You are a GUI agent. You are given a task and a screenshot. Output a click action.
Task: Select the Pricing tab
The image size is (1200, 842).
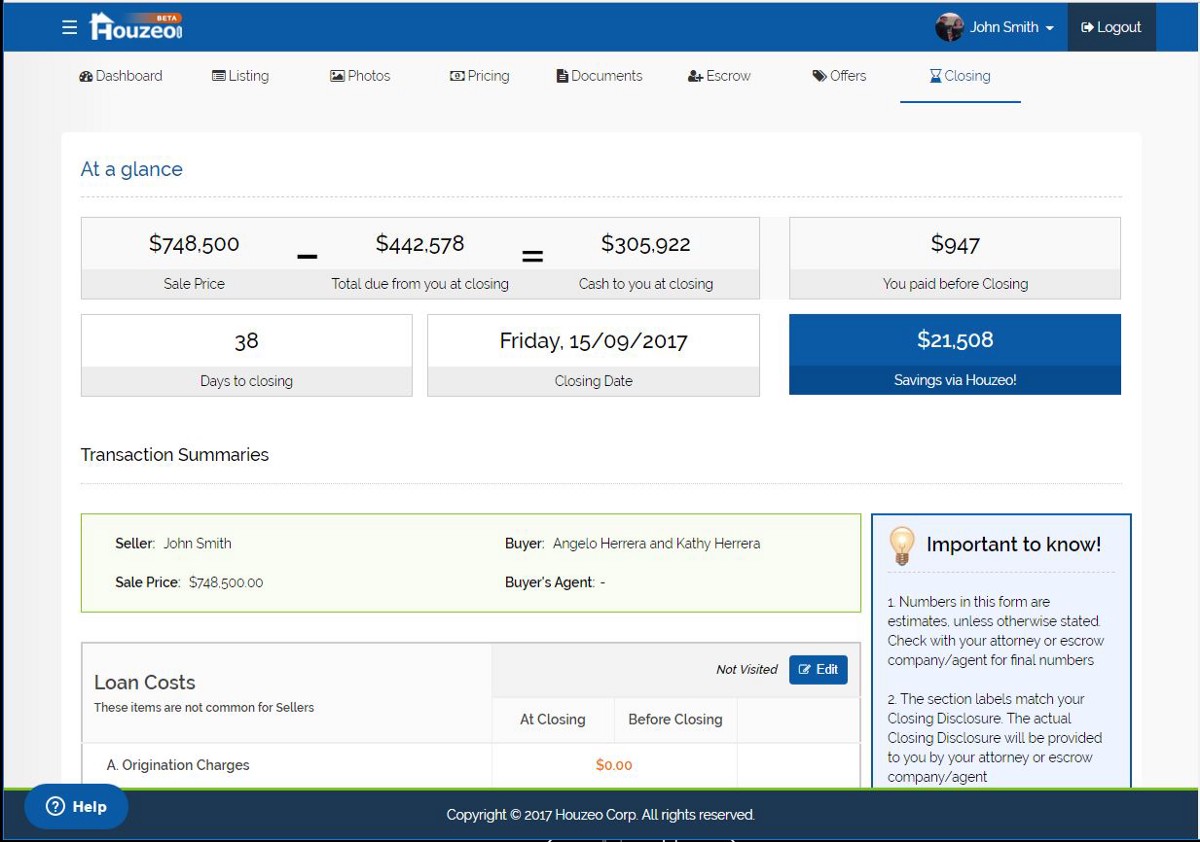coord(479,76)
